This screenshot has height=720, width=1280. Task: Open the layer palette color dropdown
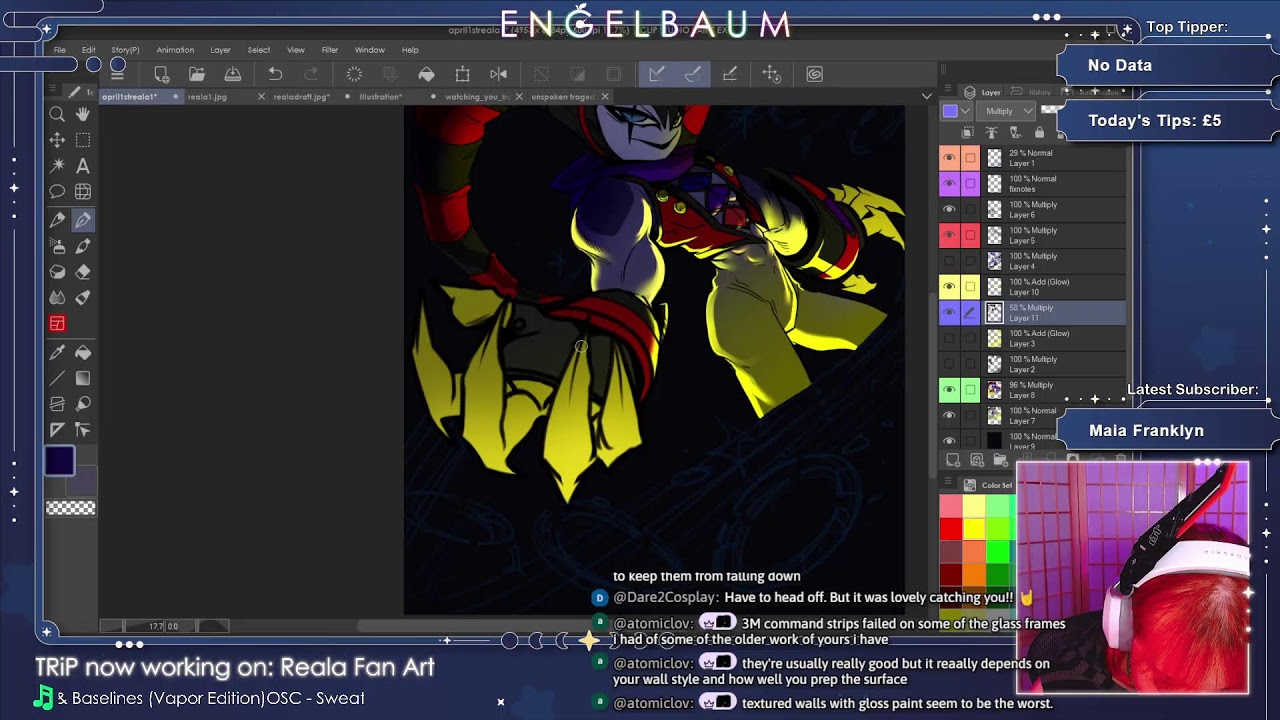click(956, 111)
